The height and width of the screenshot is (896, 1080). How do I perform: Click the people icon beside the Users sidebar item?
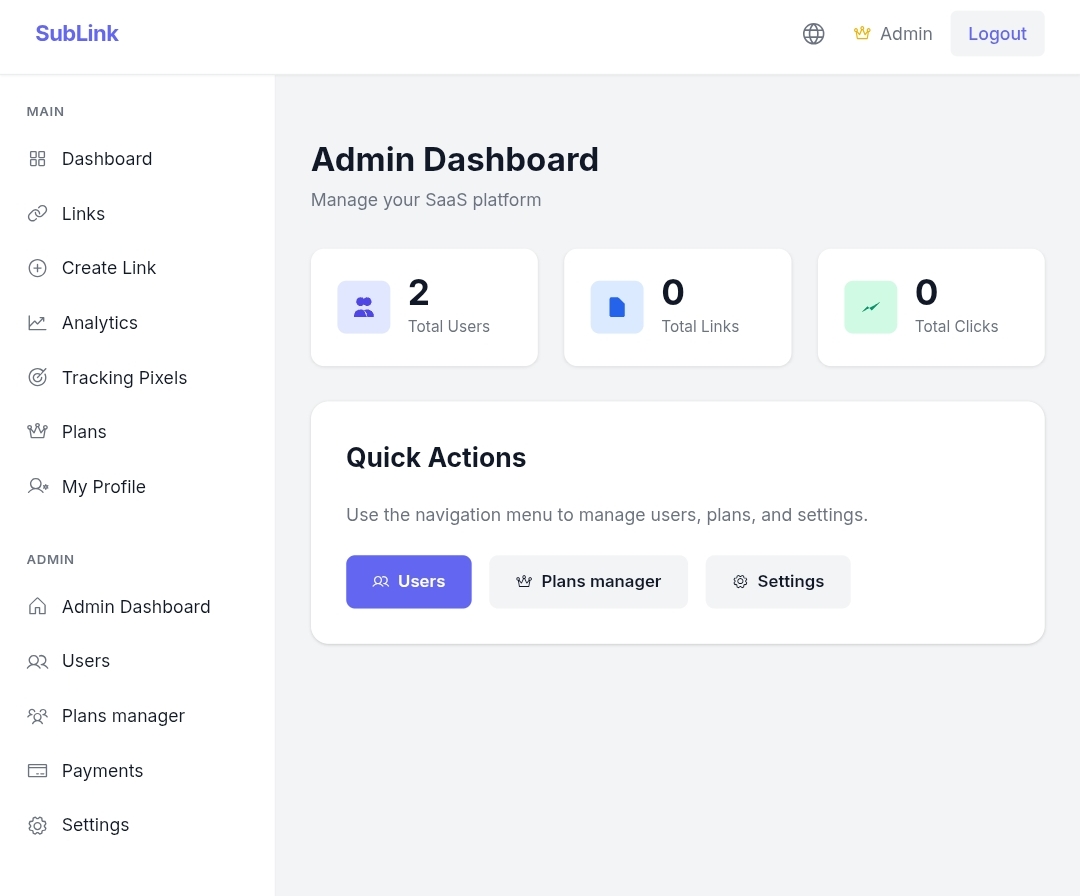[37, 661]
